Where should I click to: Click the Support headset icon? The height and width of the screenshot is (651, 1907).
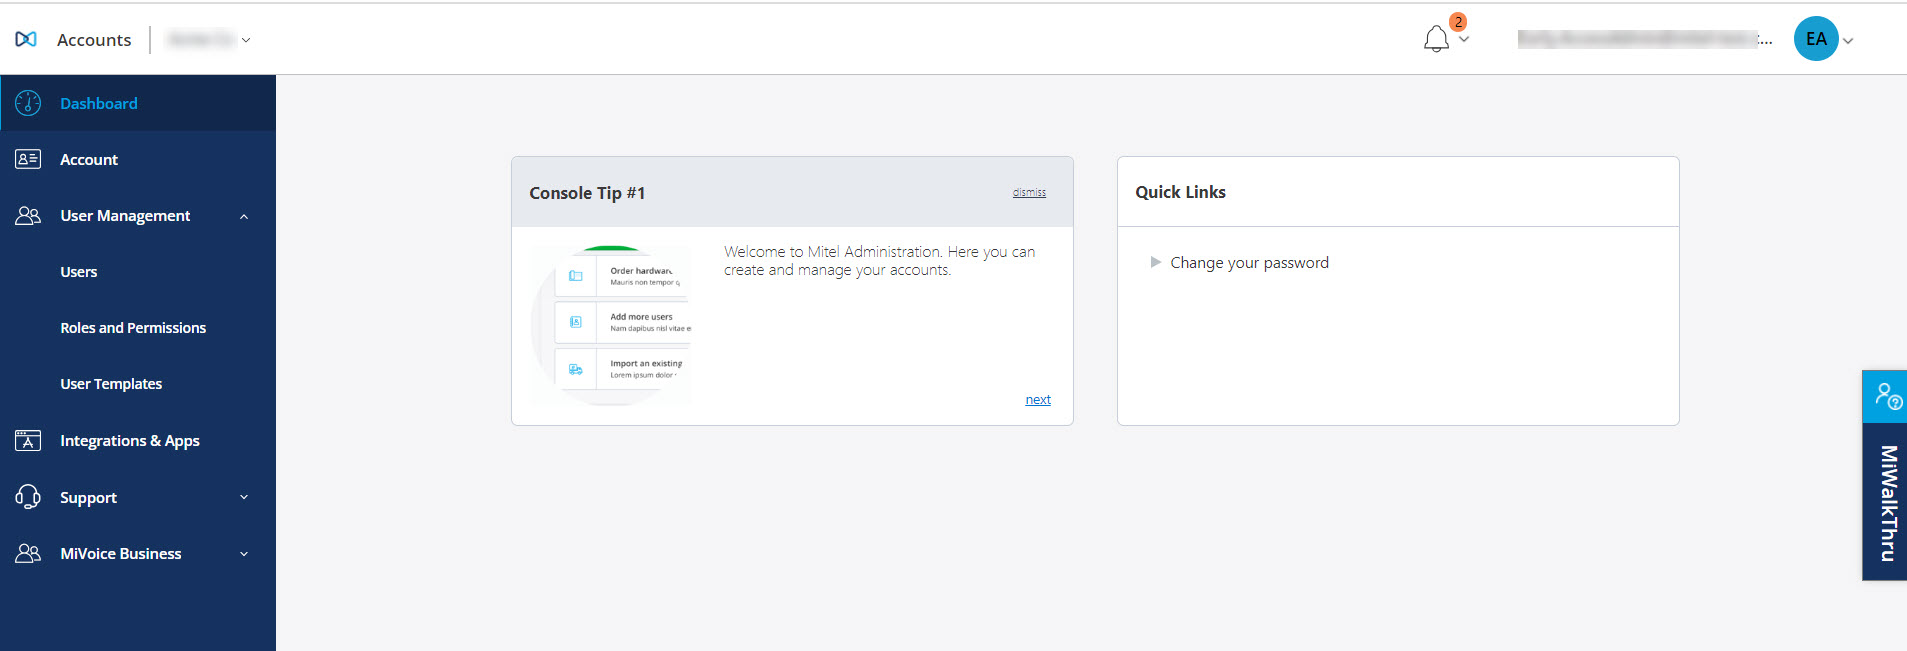tap(28, 497)
